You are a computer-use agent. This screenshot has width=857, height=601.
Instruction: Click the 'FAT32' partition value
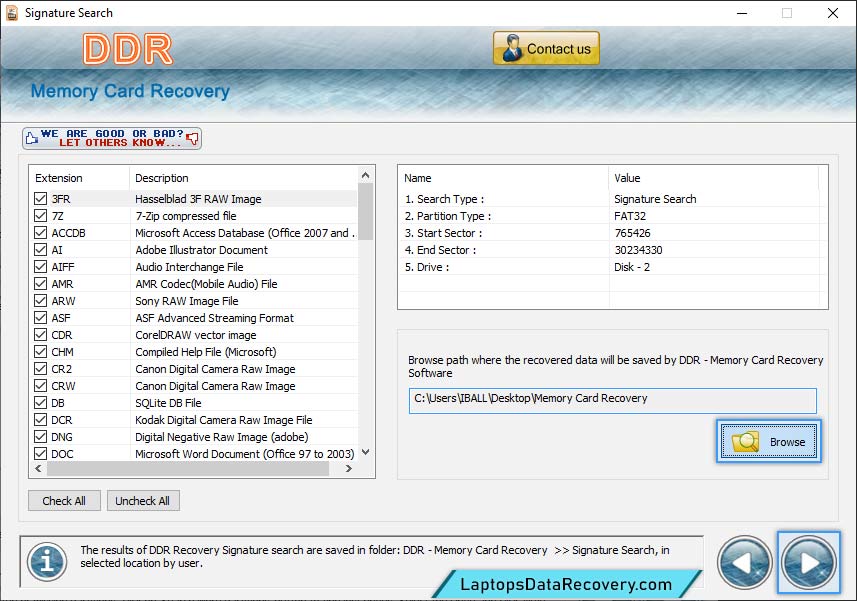click(x=630, y=216)
